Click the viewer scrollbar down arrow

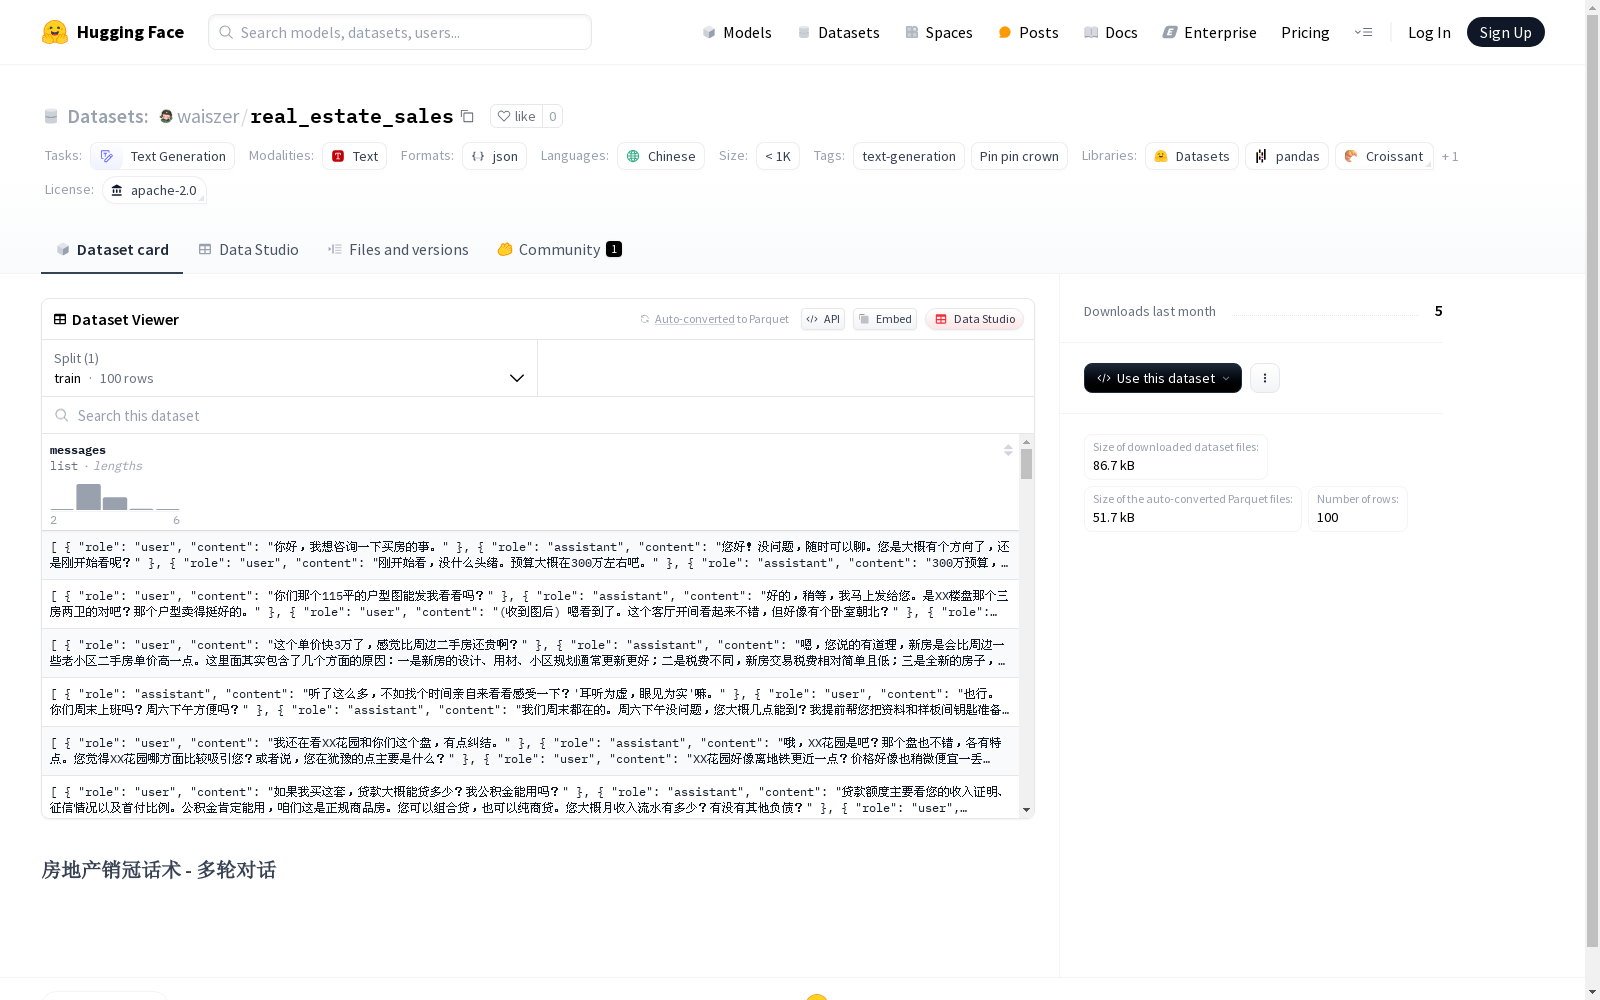pos(1026,810)
